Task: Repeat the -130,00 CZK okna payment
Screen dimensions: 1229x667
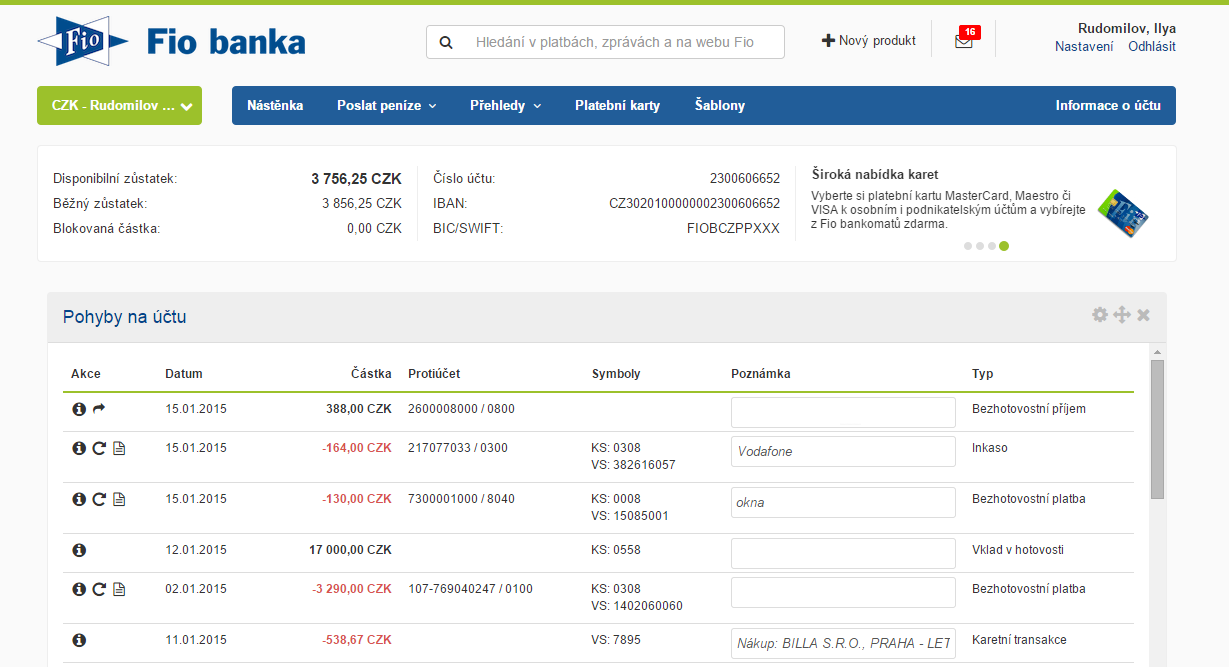Action: point(99,499)
